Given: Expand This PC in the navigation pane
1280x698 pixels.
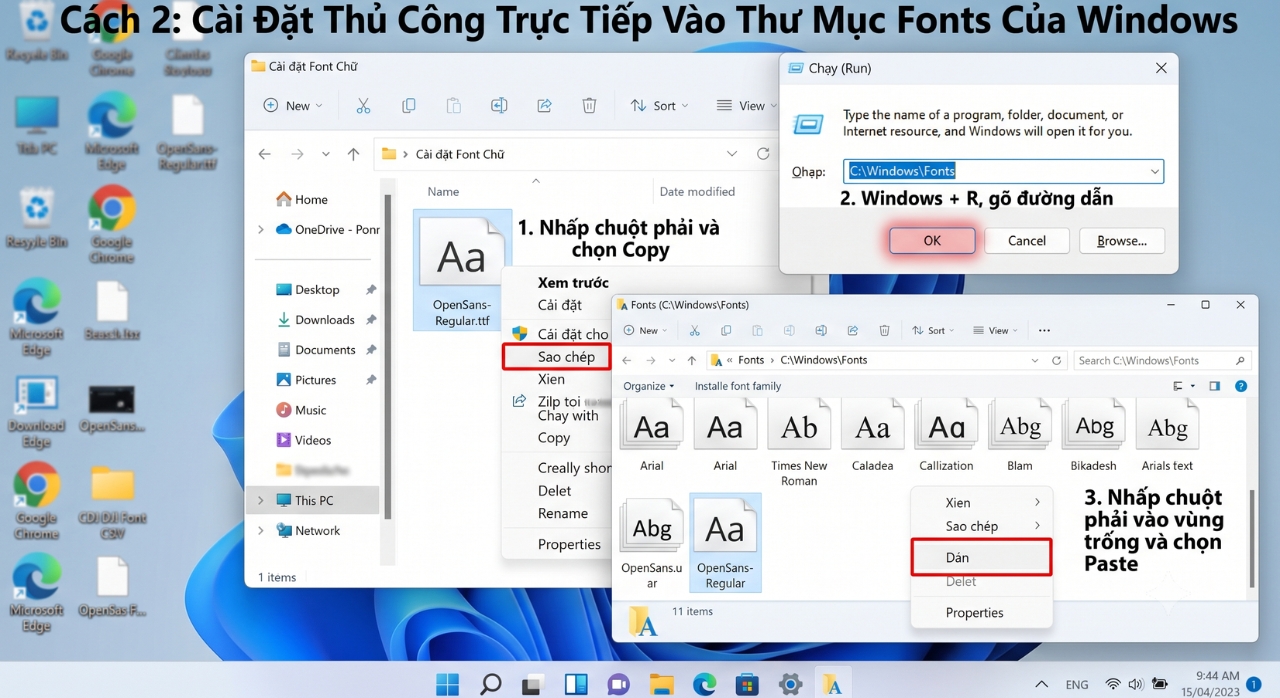Looking at the screenshot, I should click(261, 500).
